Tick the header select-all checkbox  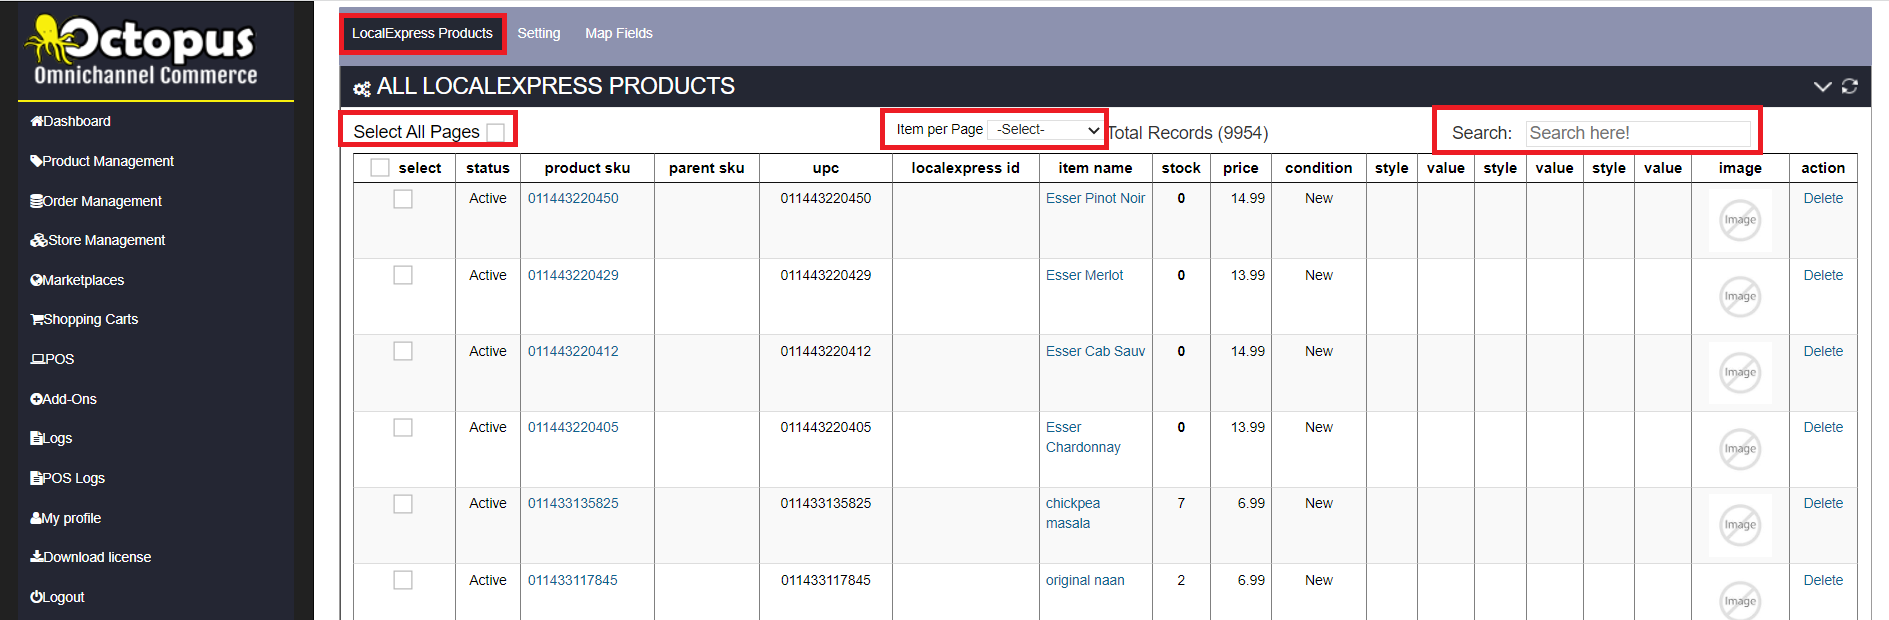[380, 168]
